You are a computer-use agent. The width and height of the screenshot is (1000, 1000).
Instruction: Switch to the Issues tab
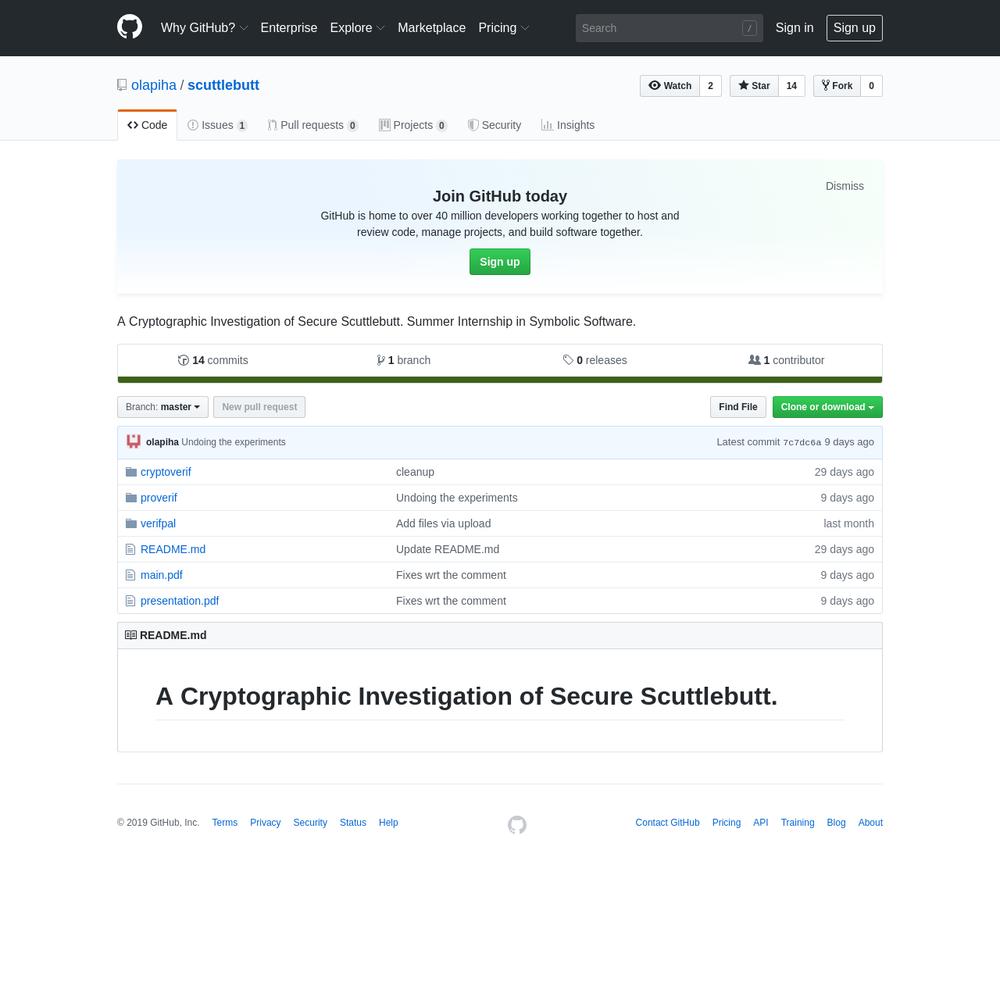click(x=217, y=125)
